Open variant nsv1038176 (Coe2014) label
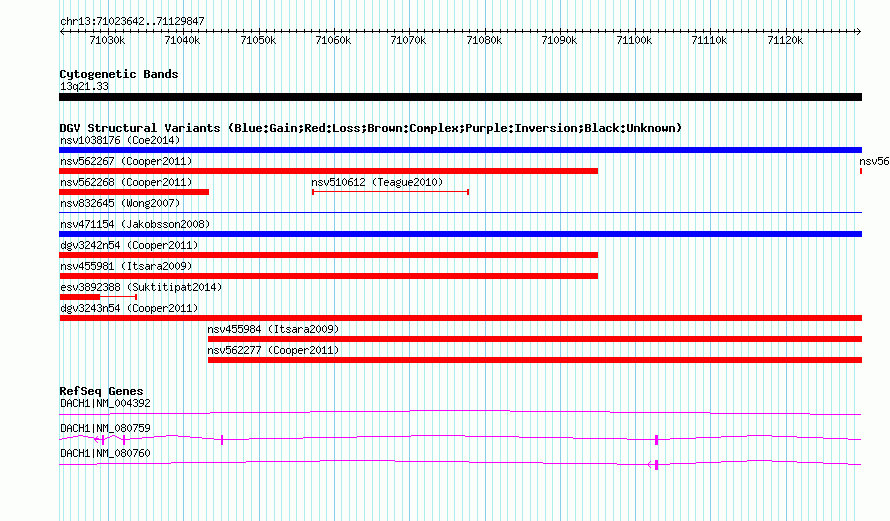Image resolution: width=890 pixels, height=521 pixels. click(x=120, y=140)
